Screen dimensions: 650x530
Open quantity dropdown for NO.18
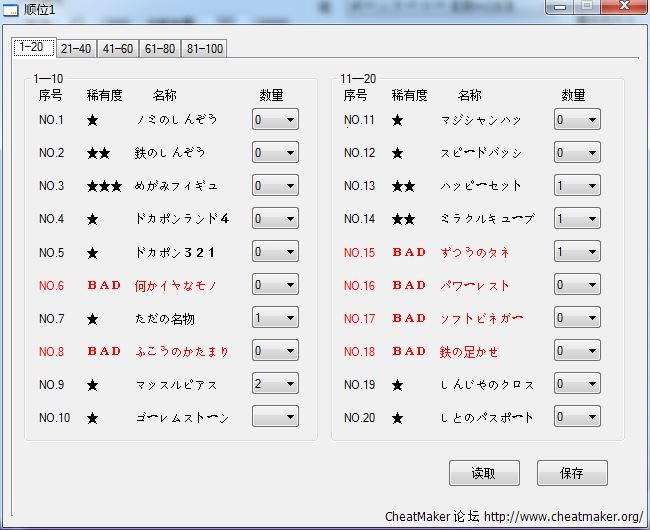coord(577,351)
